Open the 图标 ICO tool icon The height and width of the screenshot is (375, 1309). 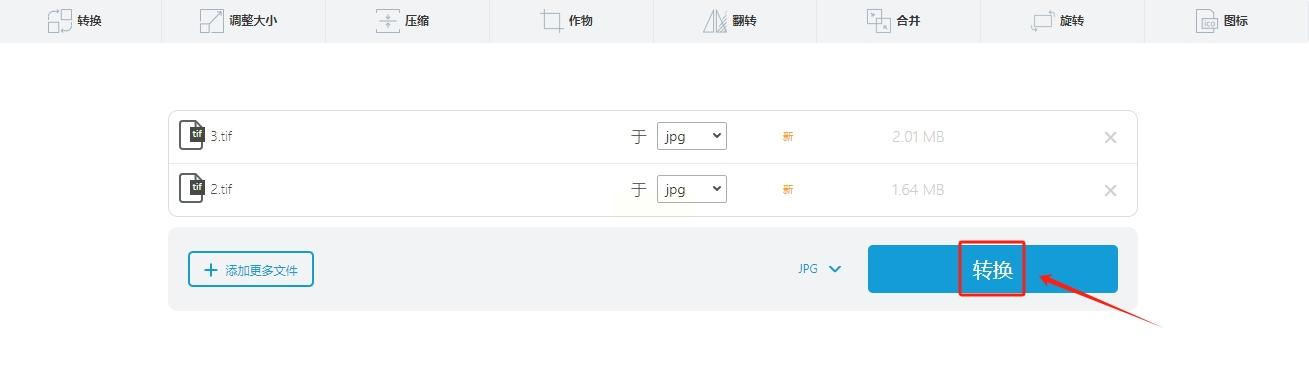[x=1207, y=20]
